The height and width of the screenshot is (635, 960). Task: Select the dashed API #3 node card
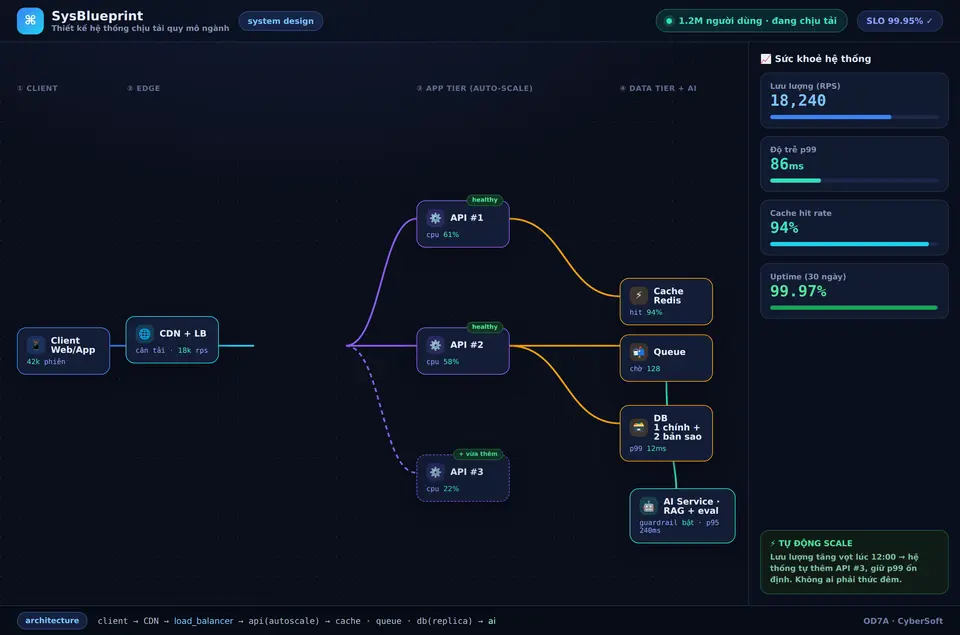463,478
